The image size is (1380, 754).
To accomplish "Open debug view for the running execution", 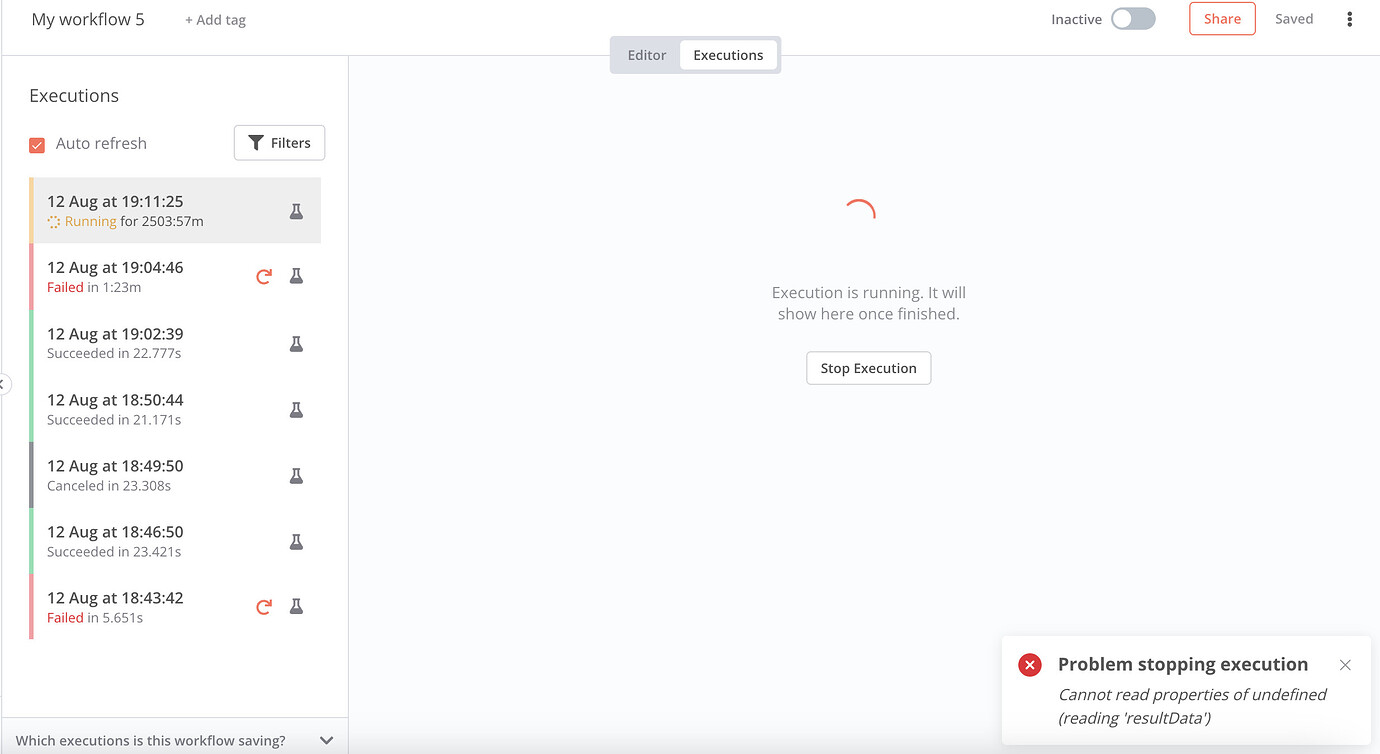I will click(x=296, y=211).
